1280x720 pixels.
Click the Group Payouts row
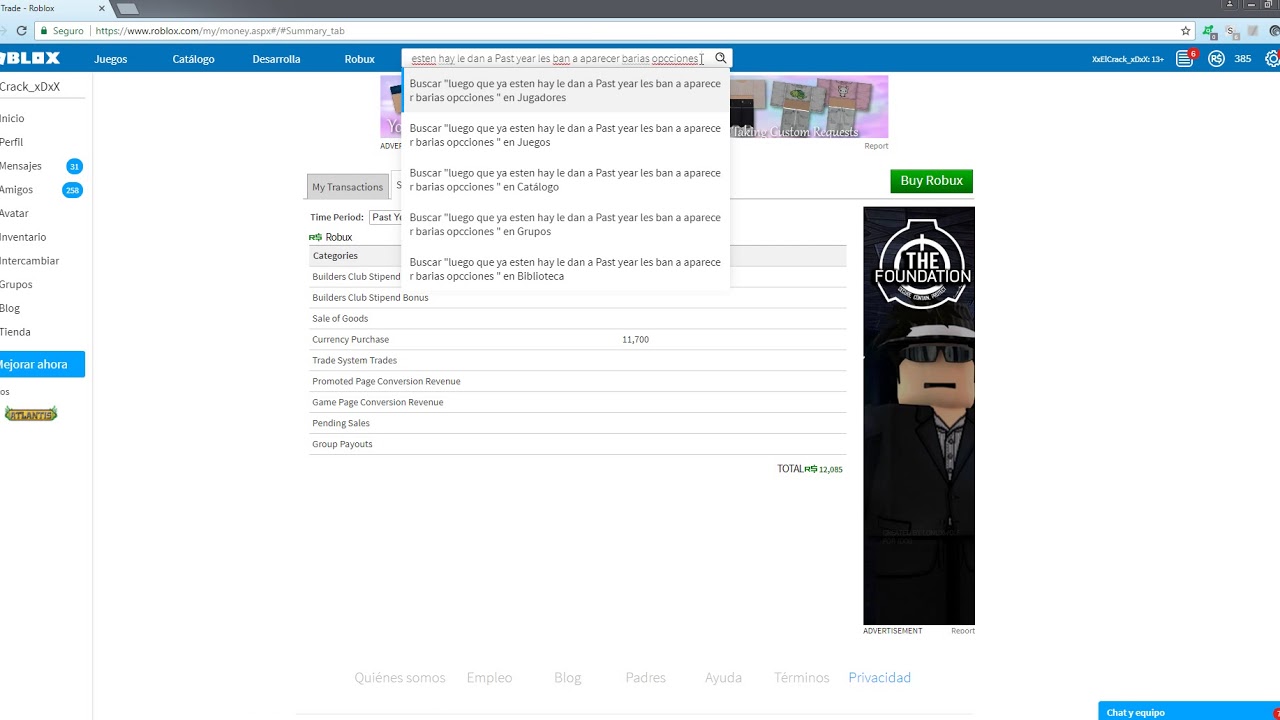point(578,444)
